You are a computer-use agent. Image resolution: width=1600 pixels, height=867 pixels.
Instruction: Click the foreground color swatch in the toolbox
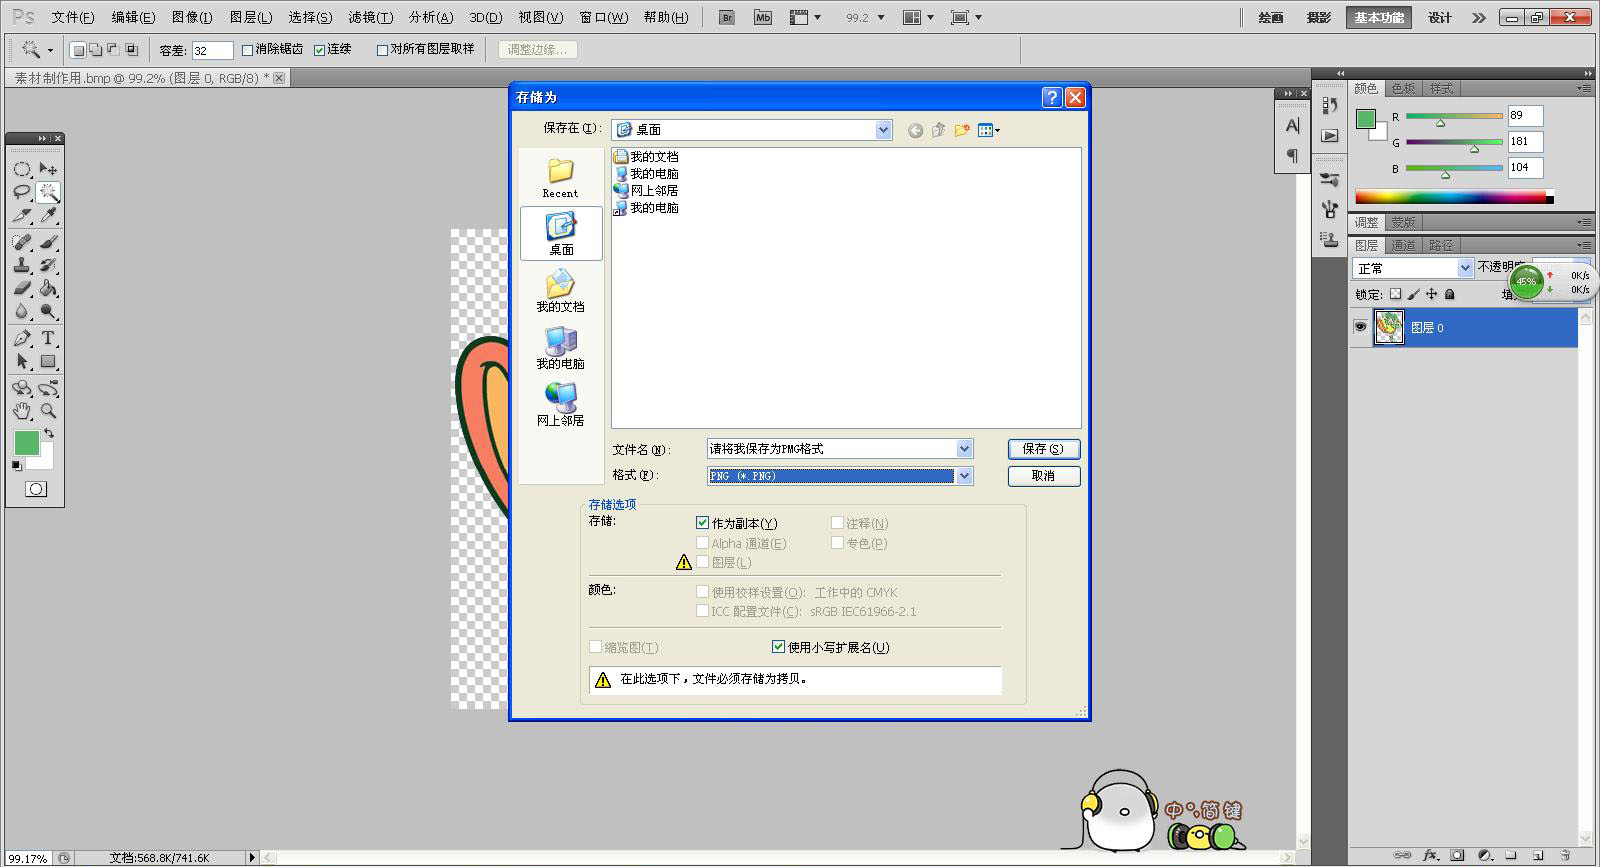pos(26,443)
